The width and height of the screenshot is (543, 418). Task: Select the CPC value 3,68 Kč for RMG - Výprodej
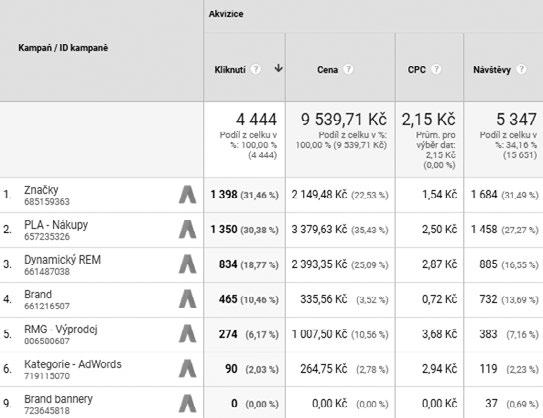[x=439, y=334]
